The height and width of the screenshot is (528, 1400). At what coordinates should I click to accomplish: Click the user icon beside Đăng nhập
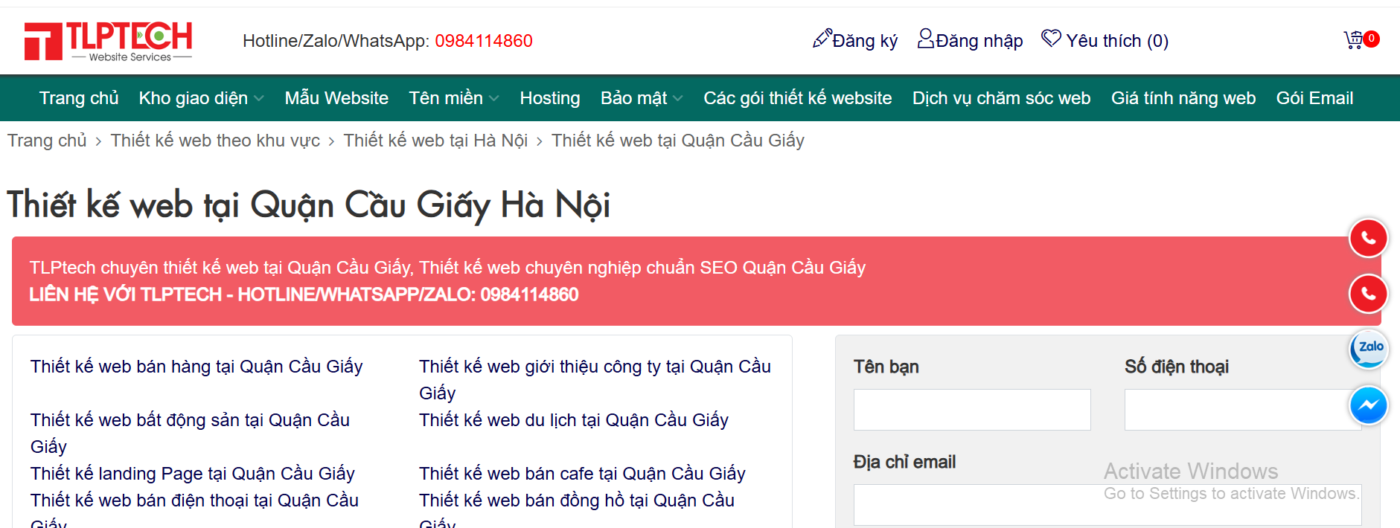coord(926,39)
